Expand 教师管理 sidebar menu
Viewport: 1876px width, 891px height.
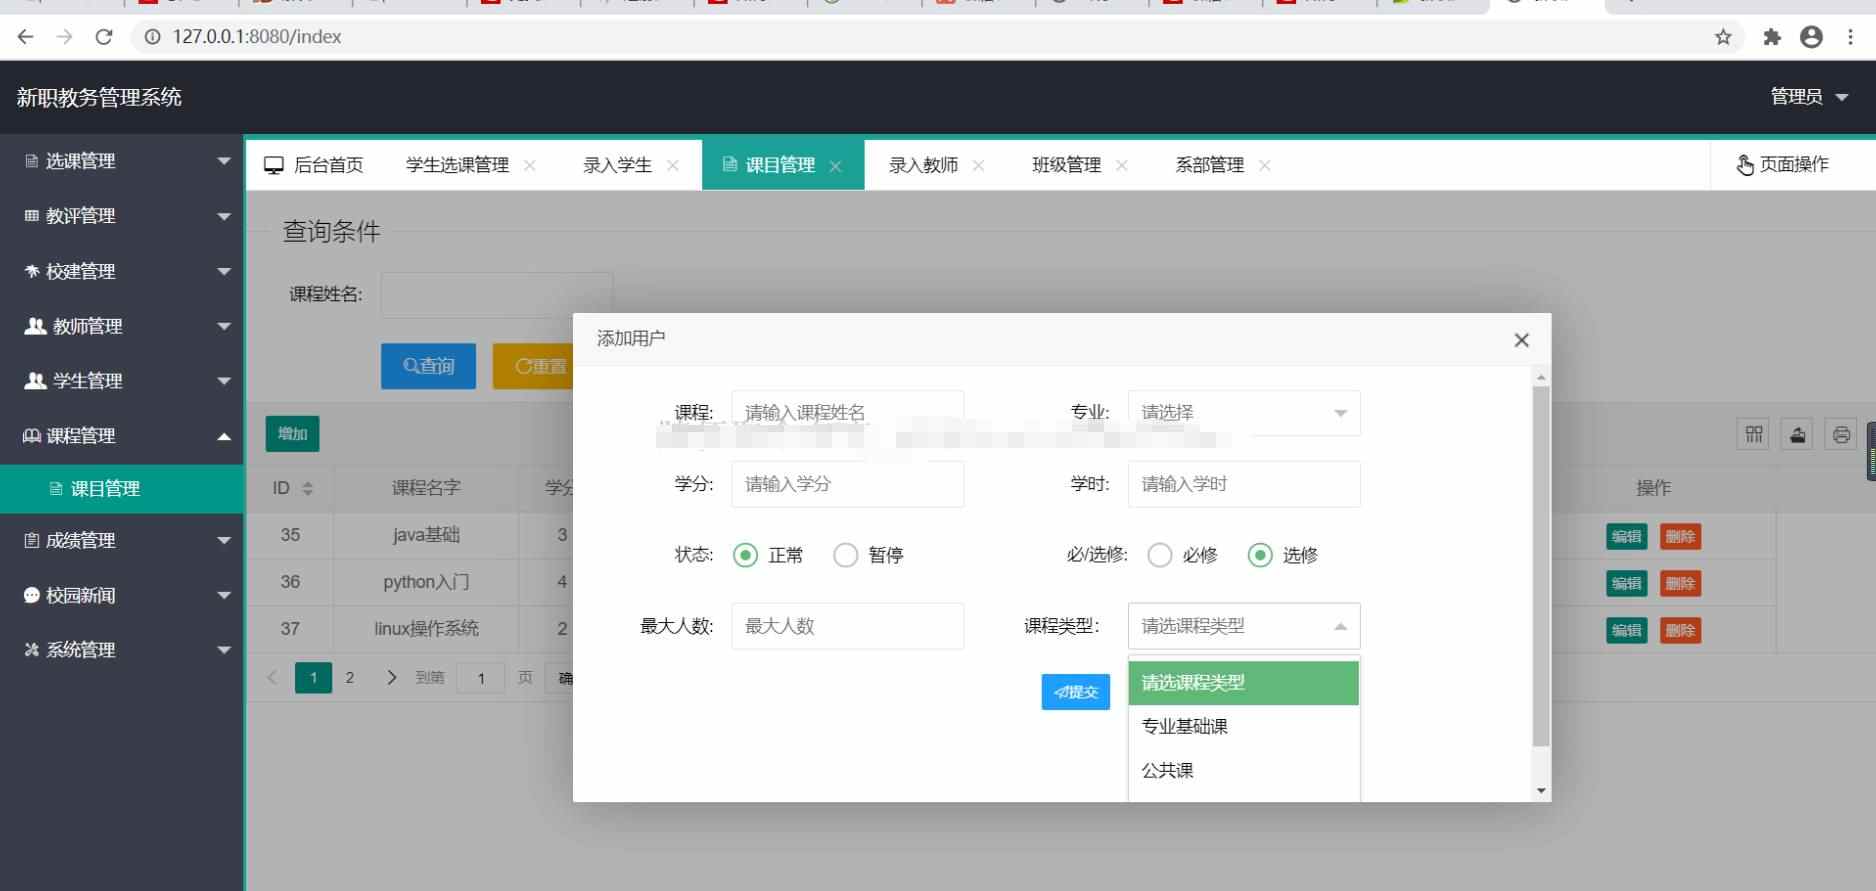pos(122,326)
